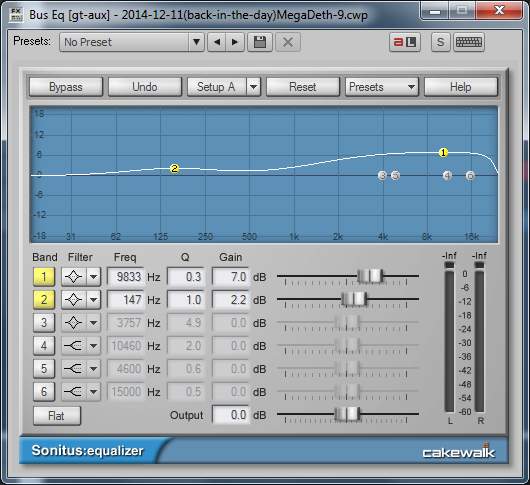The image size is (530, 485).
Task: Click band 6 frequency field 15000
Action: (126, 392)
